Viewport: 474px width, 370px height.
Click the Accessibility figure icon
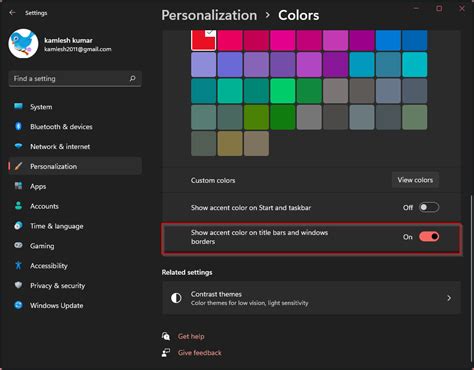click(18, 265)
